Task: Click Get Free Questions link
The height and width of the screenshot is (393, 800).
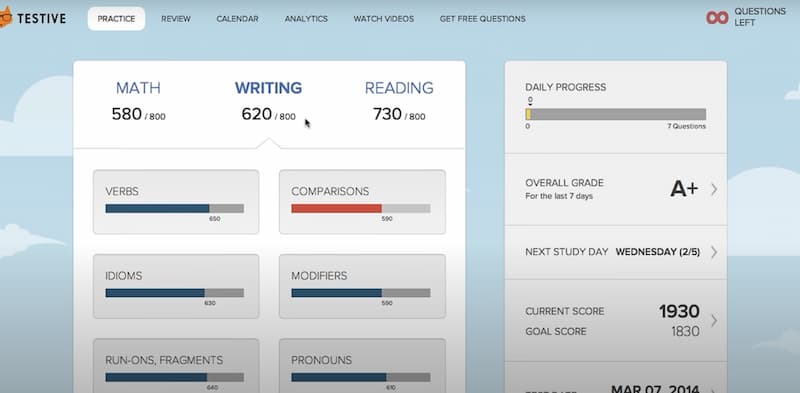Action: tap(483, 19)
